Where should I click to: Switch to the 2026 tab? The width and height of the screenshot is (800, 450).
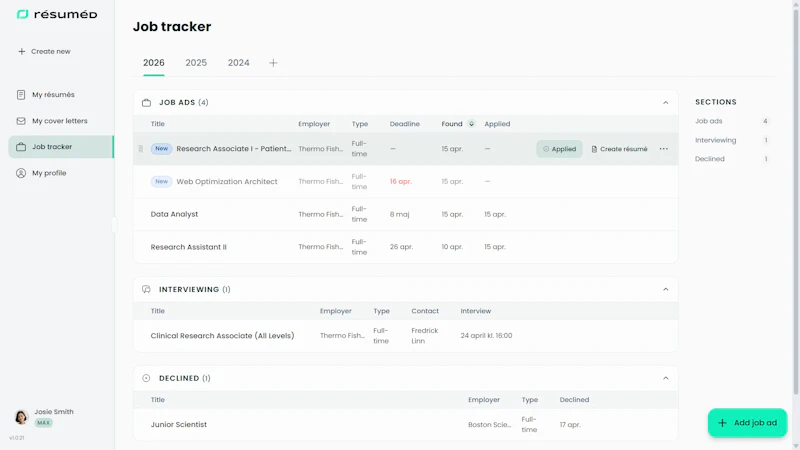click(154, 63)
